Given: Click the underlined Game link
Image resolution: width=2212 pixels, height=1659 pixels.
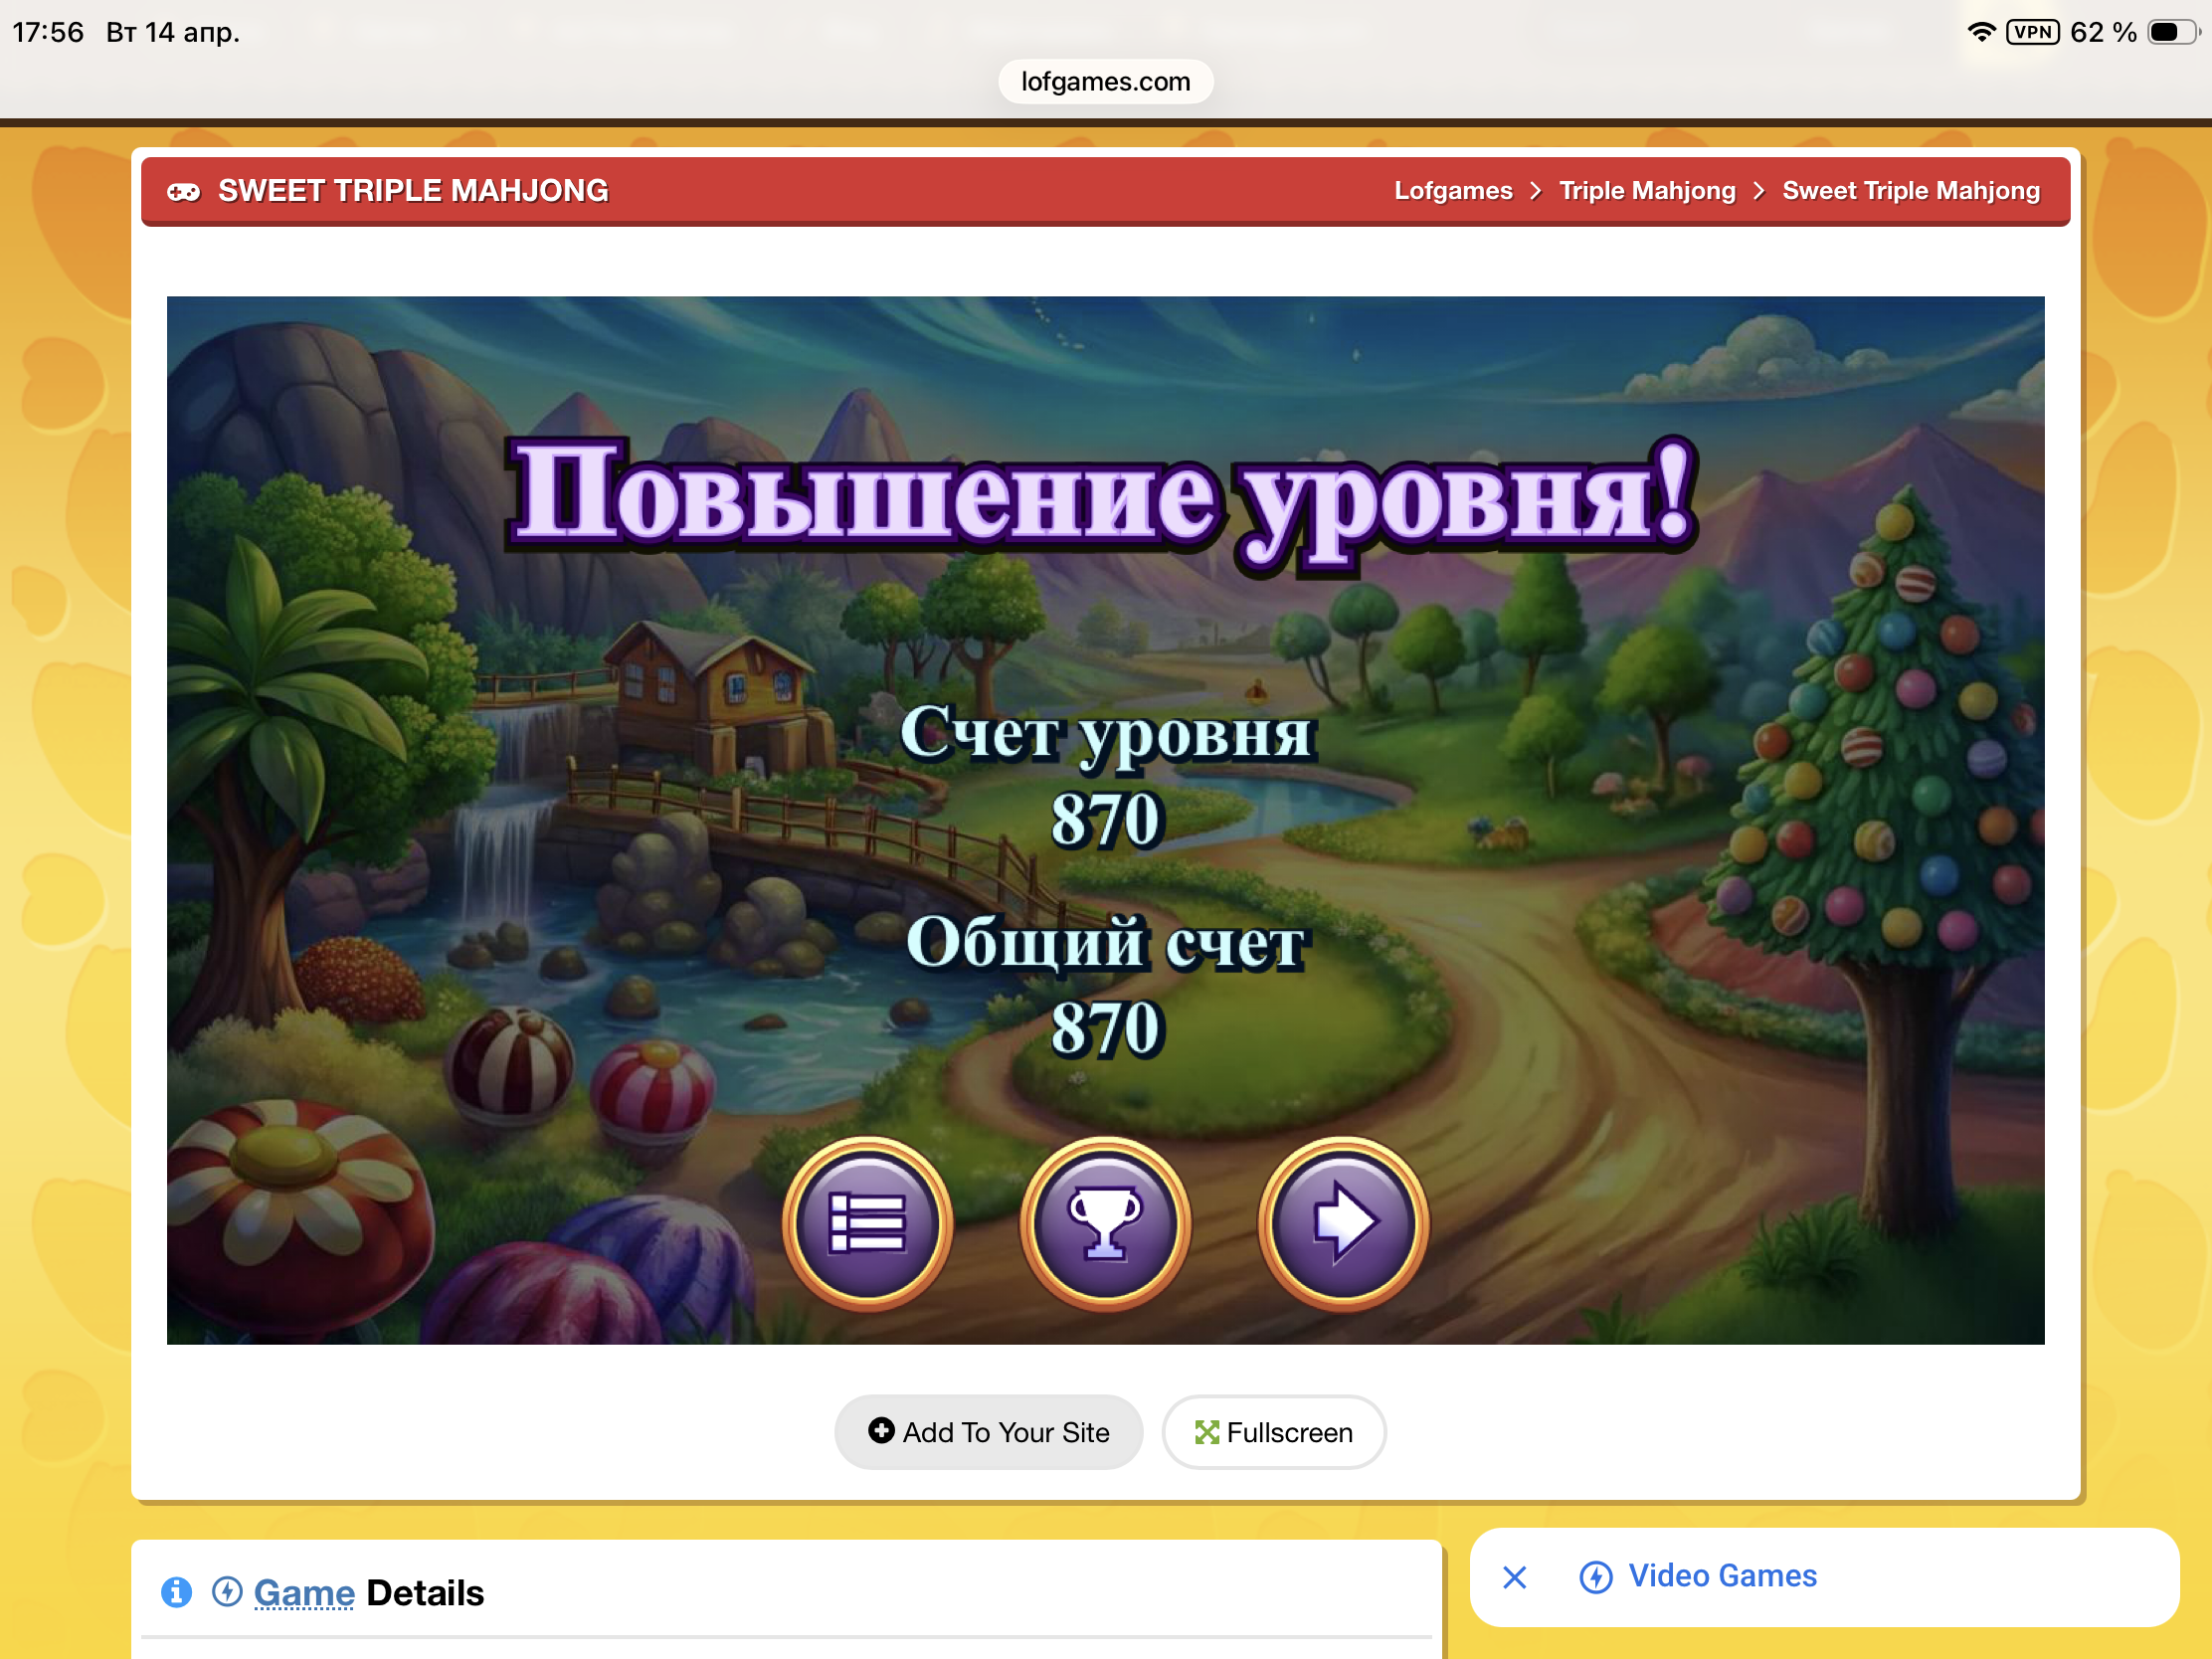Looking at the screenshot, I should click(304, 1592).
